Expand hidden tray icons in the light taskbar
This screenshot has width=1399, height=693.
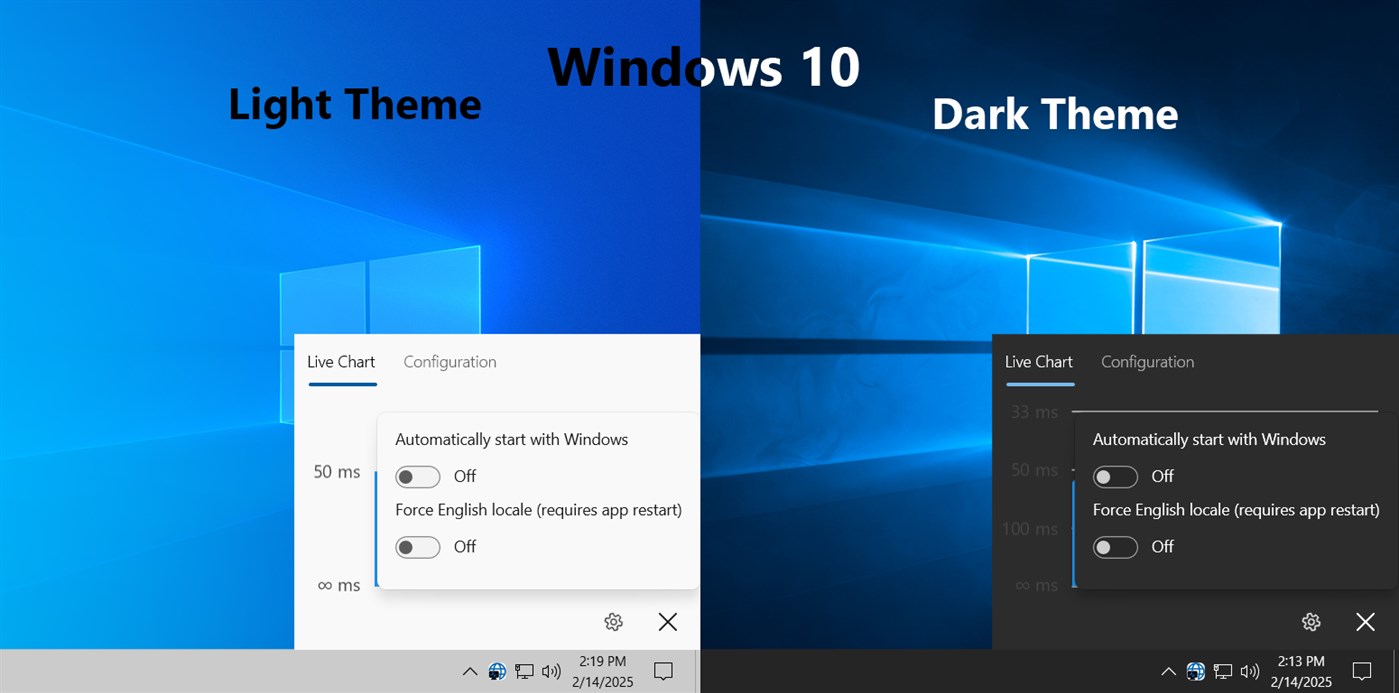(x=469, y=671)
